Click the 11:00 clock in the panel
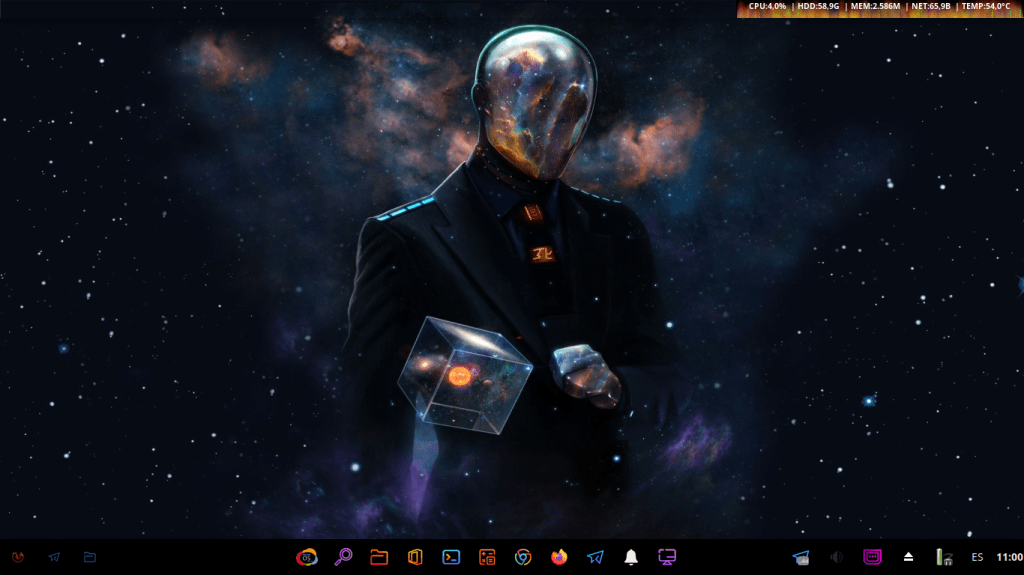Image resolution: width=1024 pixels, height=575 pixels. (1009, 557)
